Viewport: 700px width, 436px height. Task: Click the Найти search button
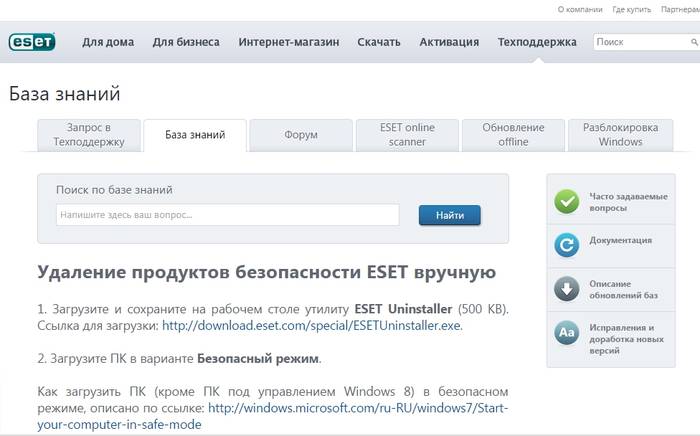click(x=450, y=215)
